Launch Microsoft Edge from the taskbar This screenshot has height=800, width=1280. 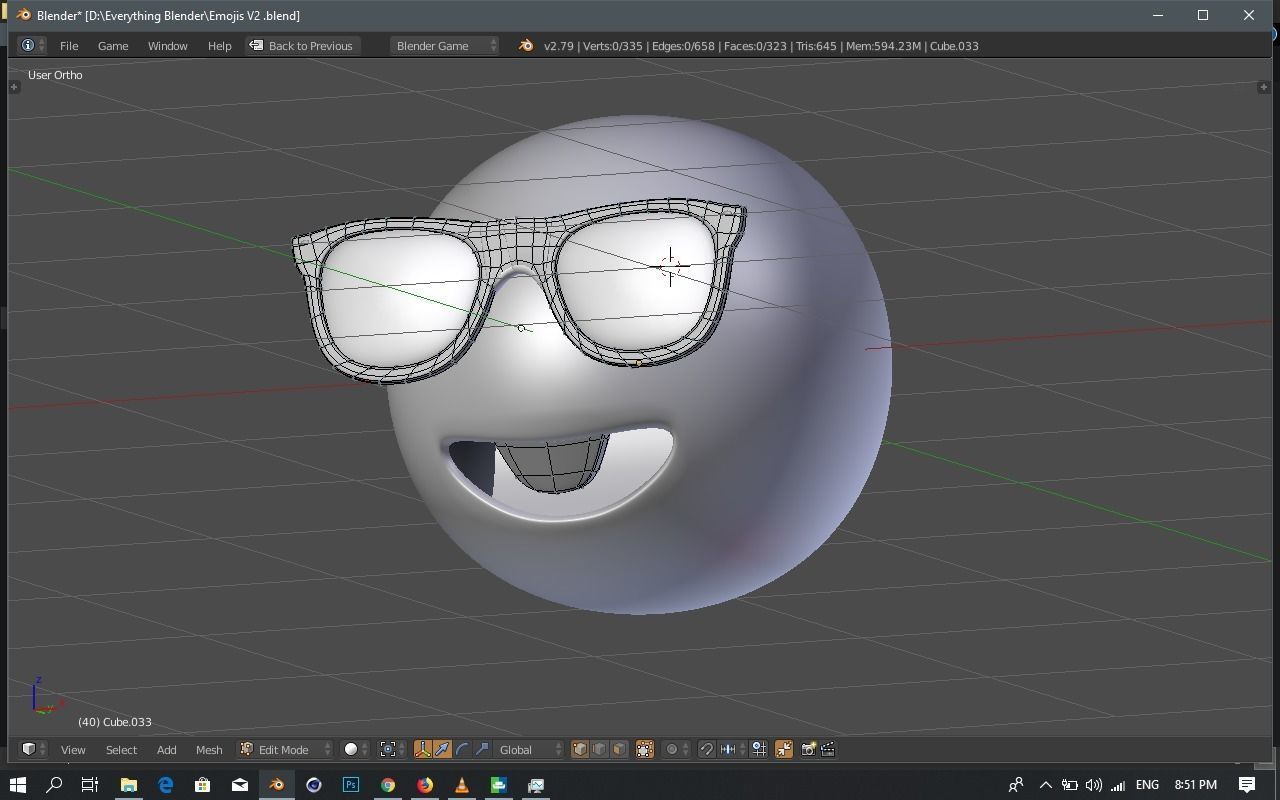[x=165, y=785]
